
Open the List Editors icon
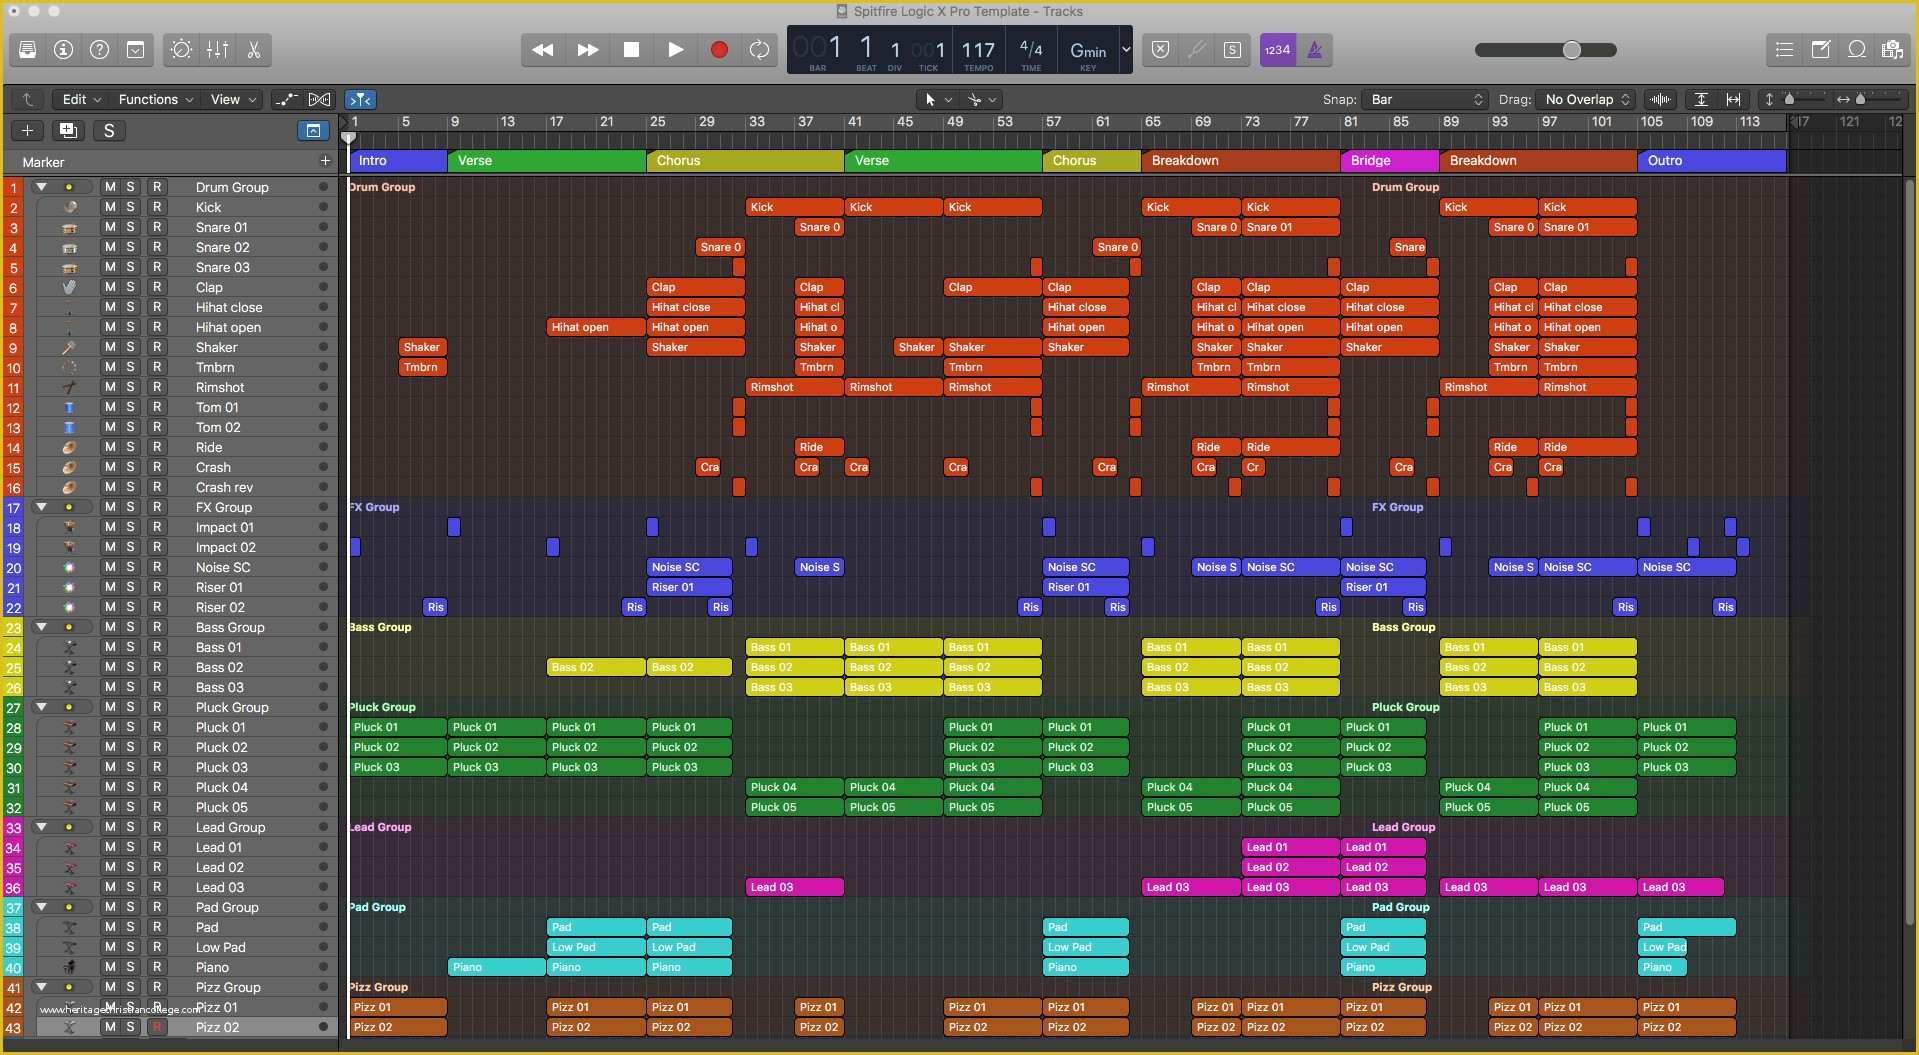(1785, 50)
